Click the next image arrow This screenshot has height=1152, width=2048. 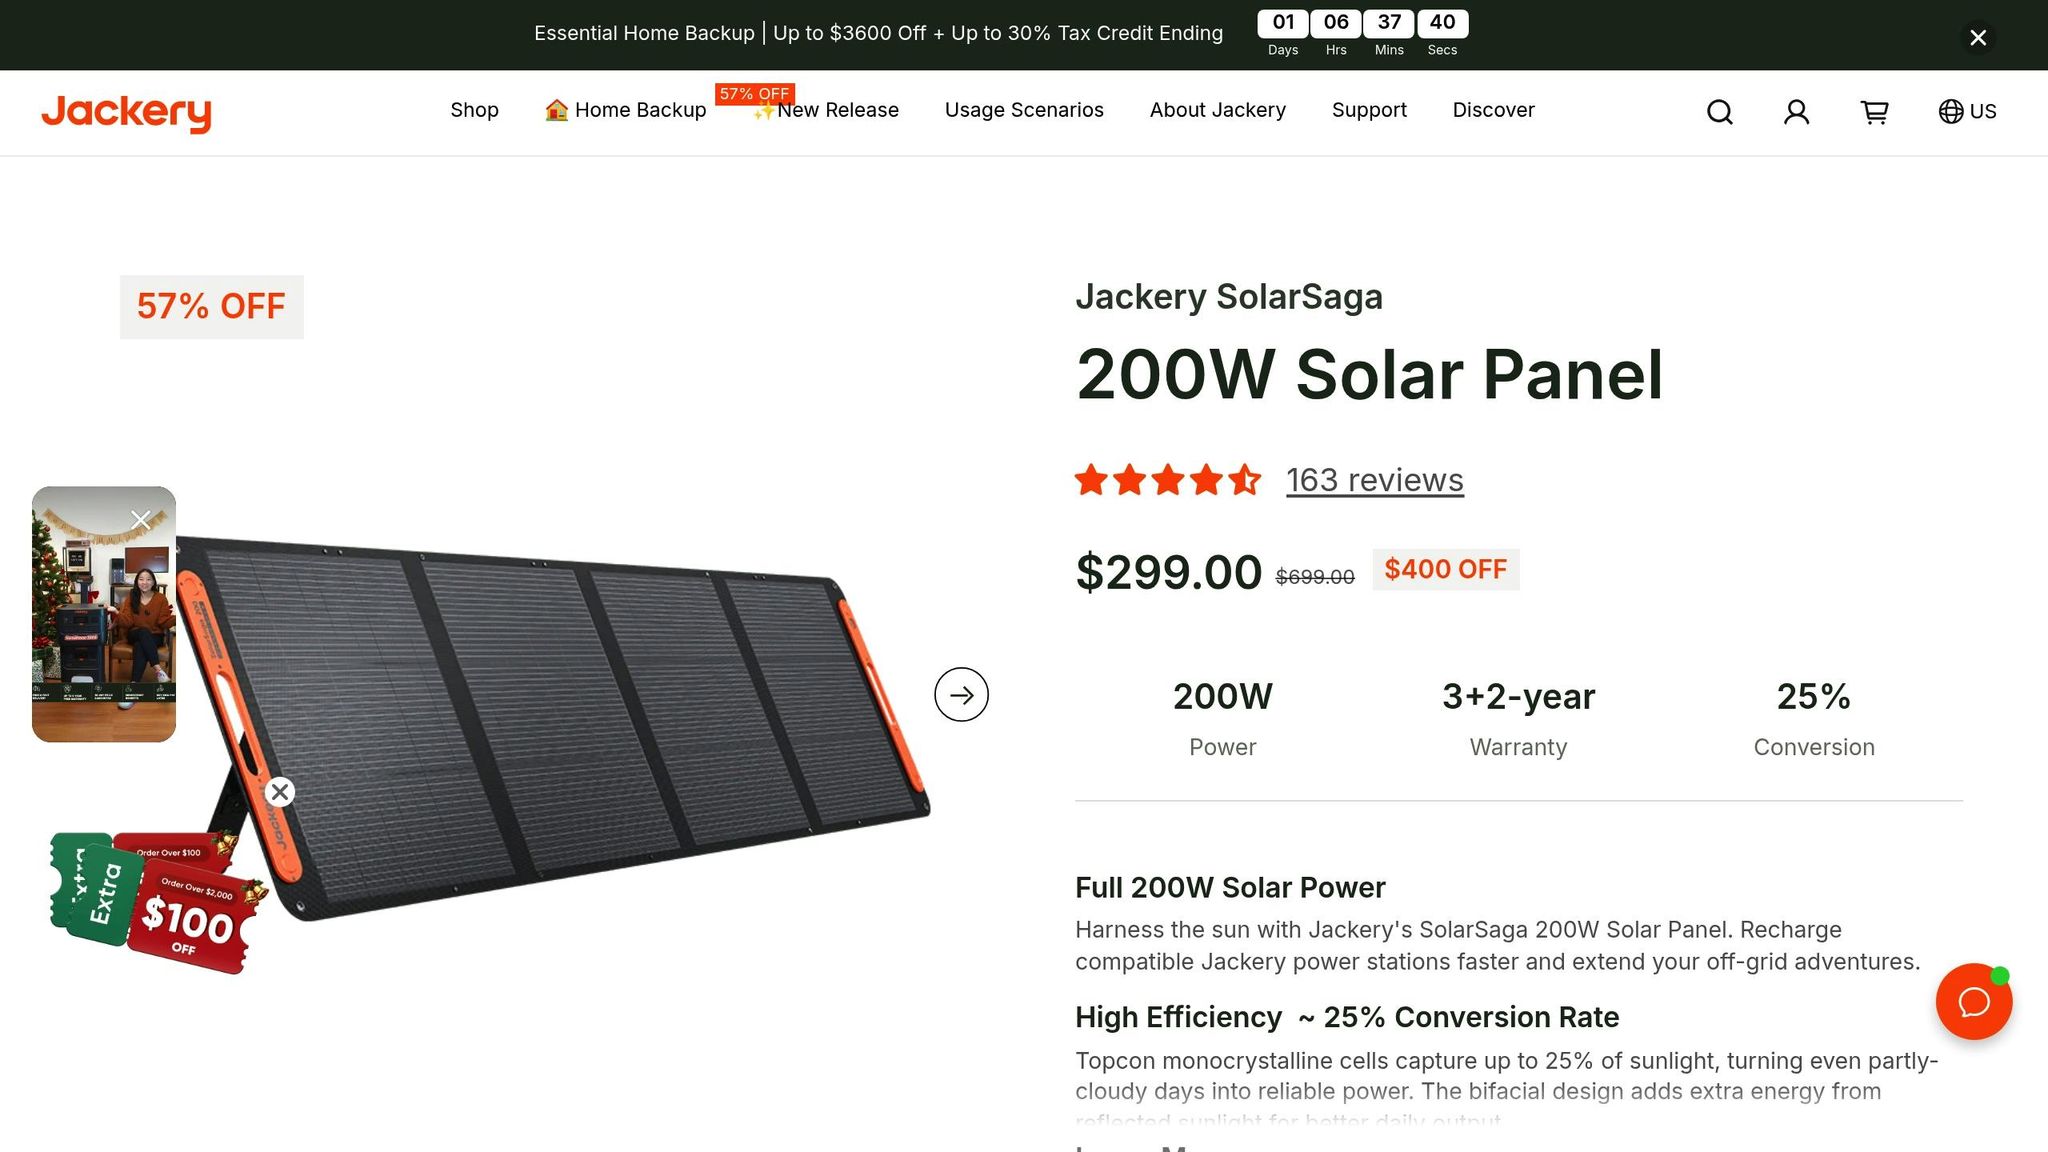(x=961, y=694)
